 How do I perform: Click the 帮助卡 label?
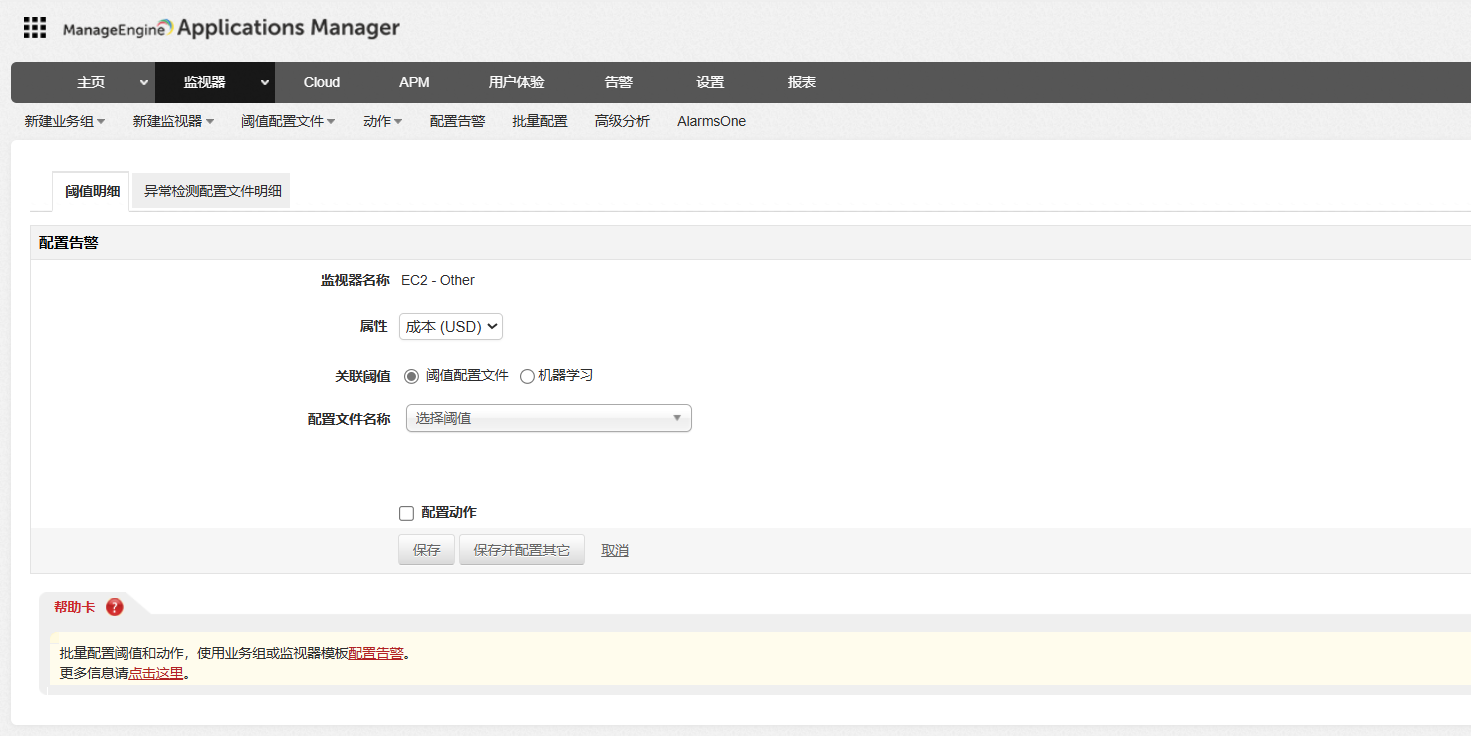(75, 607)
